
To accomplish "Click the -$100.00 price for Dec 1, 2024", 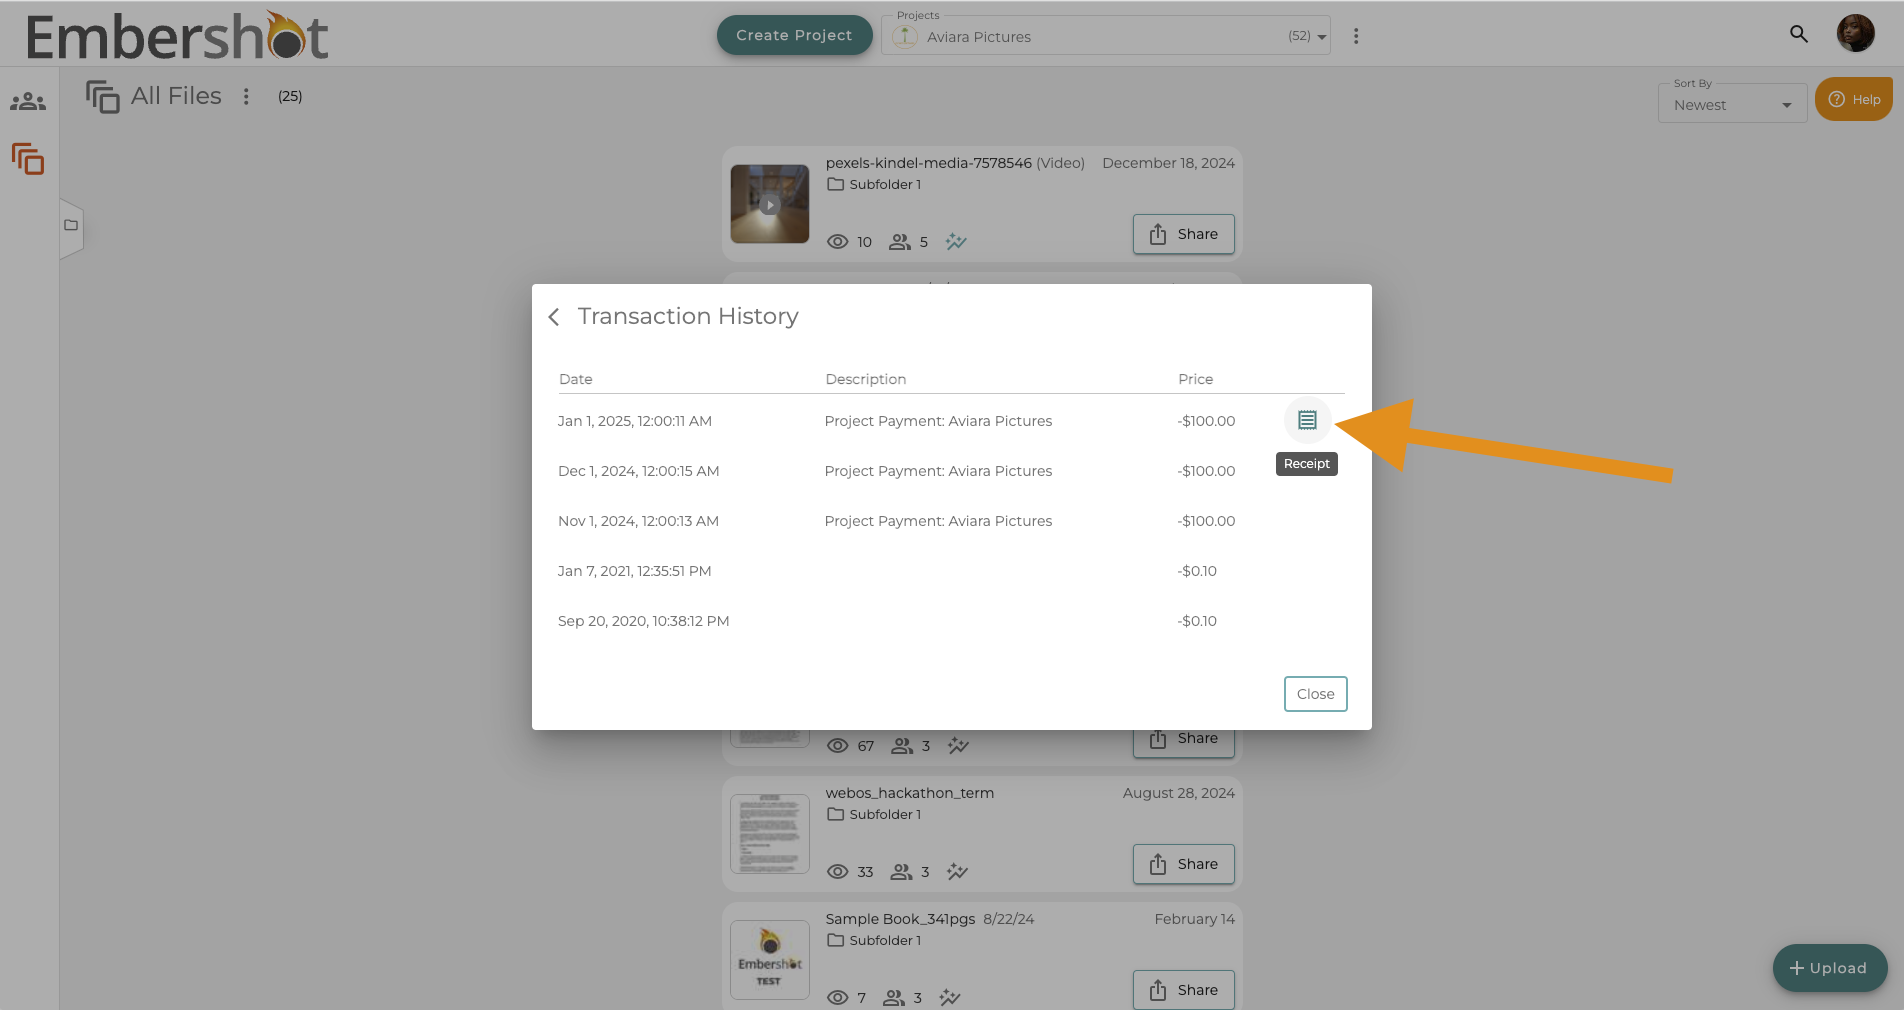I will coord(1206,471).
